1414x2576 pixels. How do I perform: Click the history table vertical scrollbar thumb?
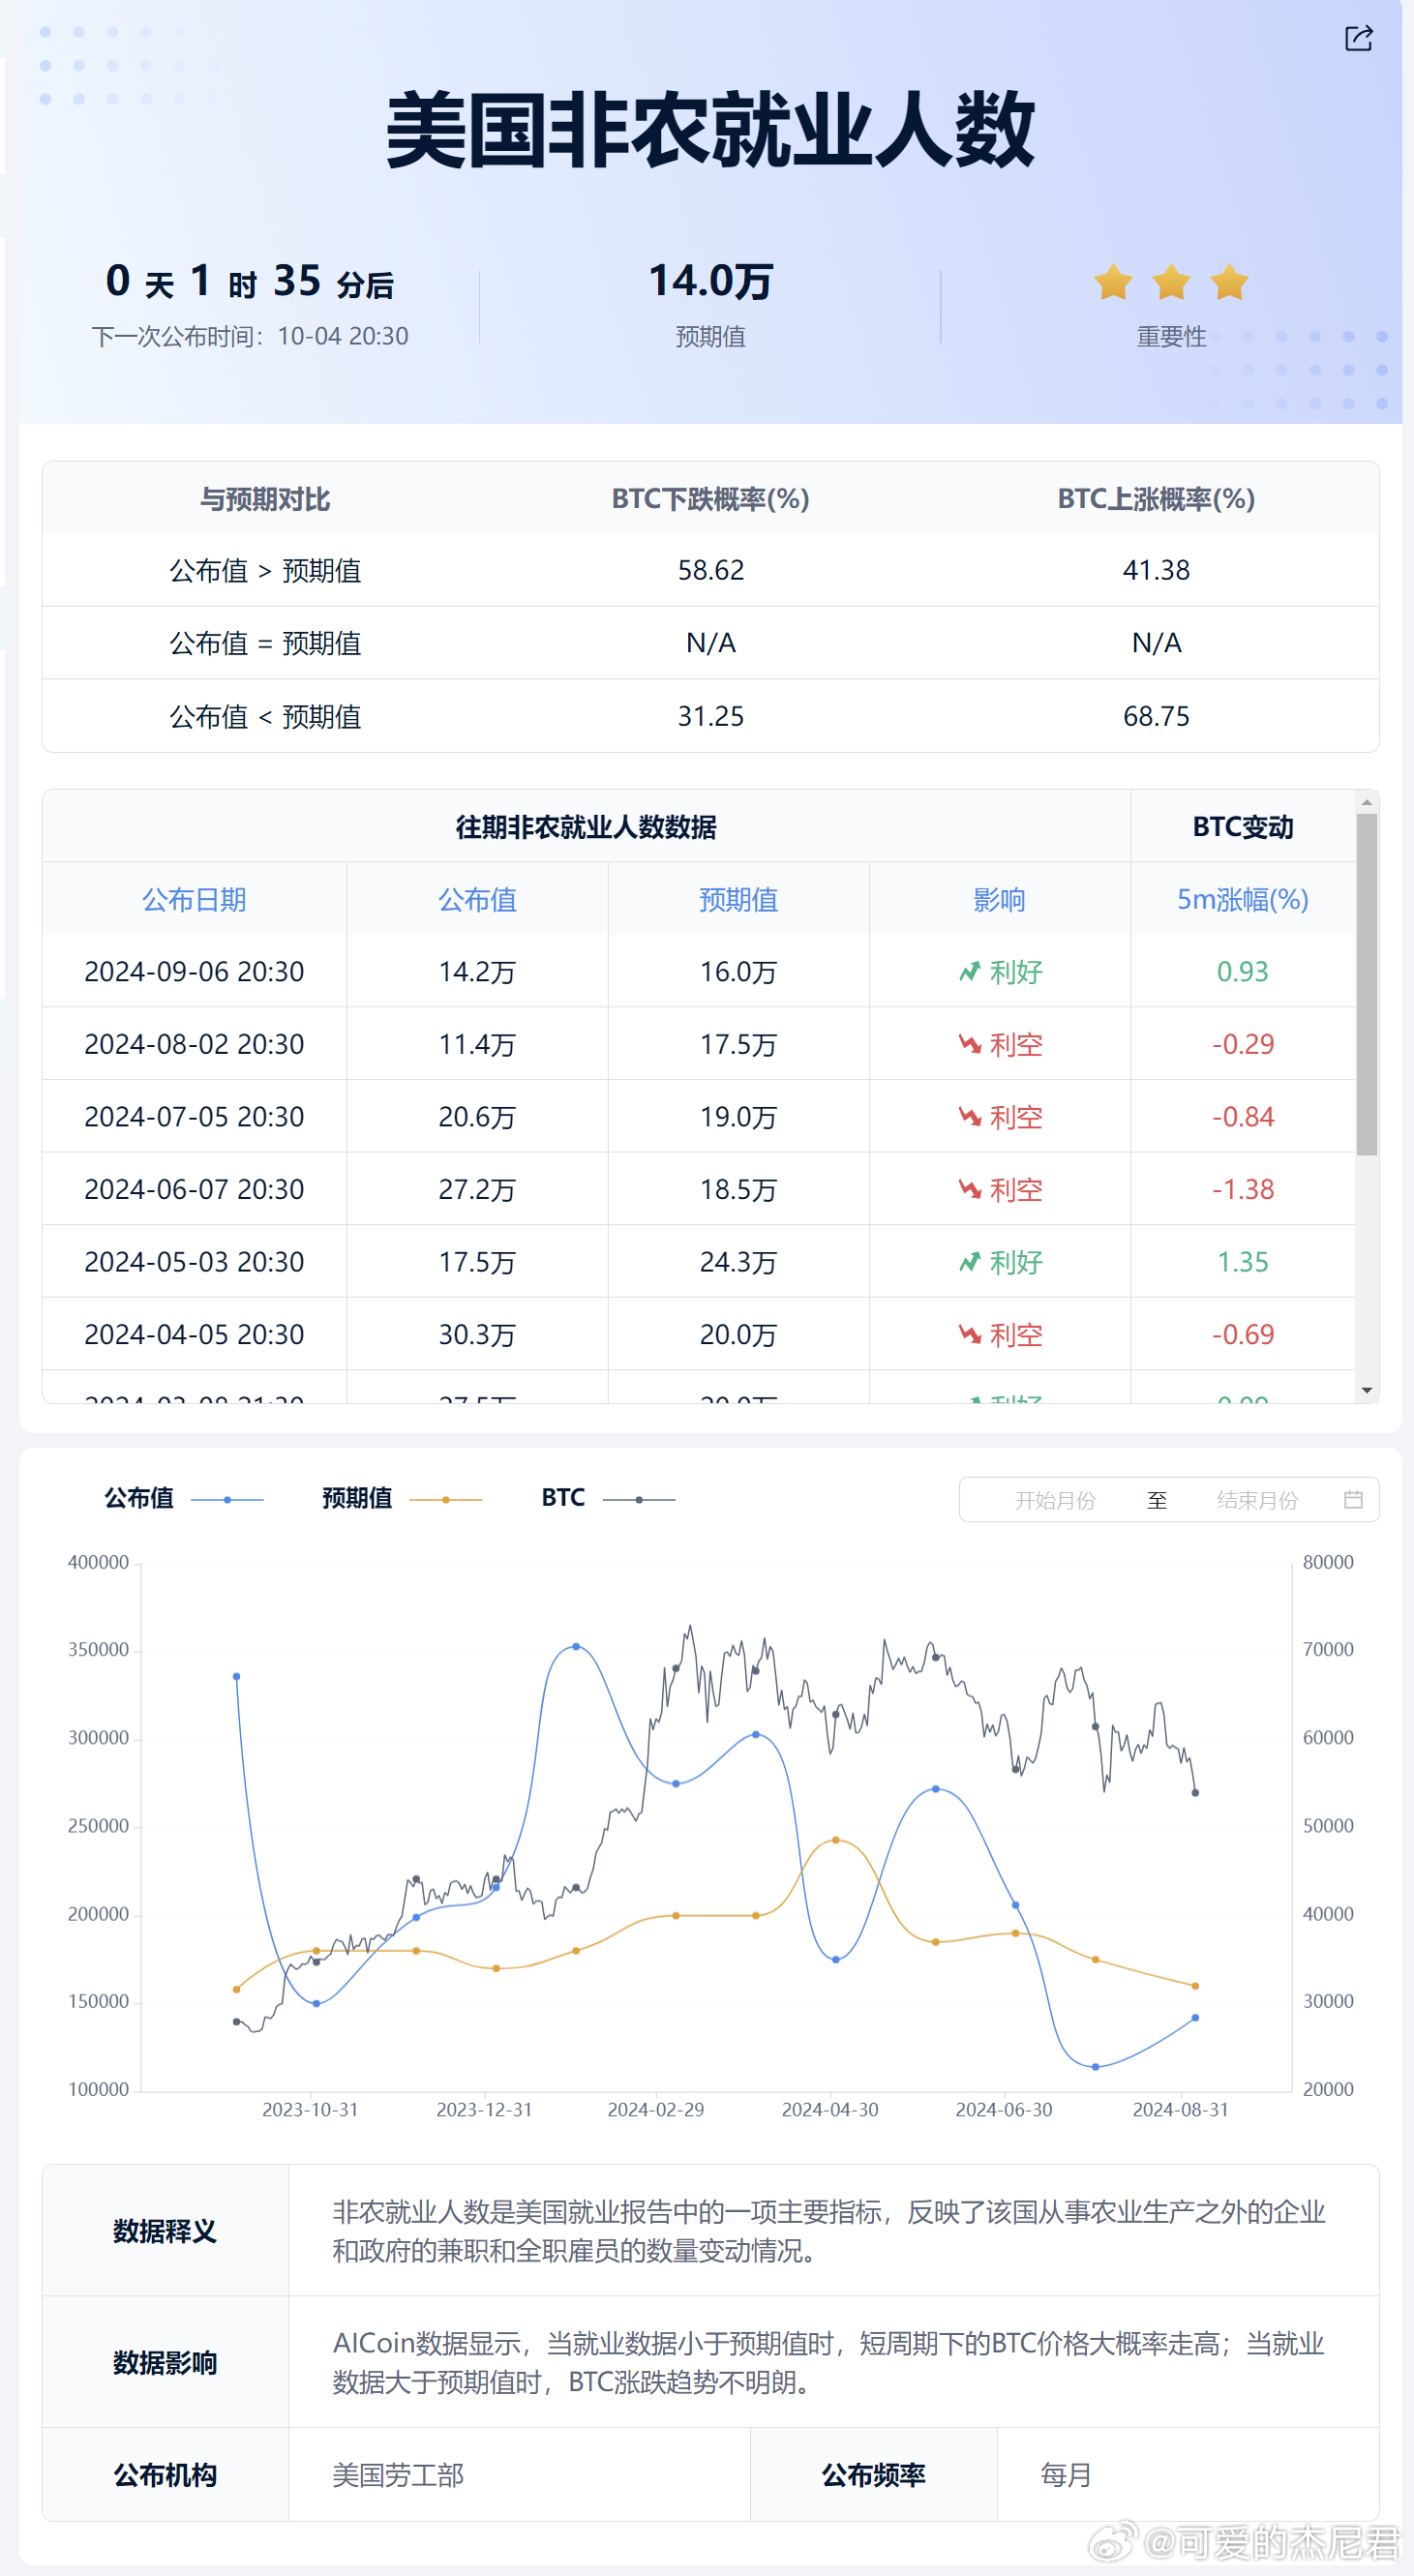click(x=1366, y=985)
